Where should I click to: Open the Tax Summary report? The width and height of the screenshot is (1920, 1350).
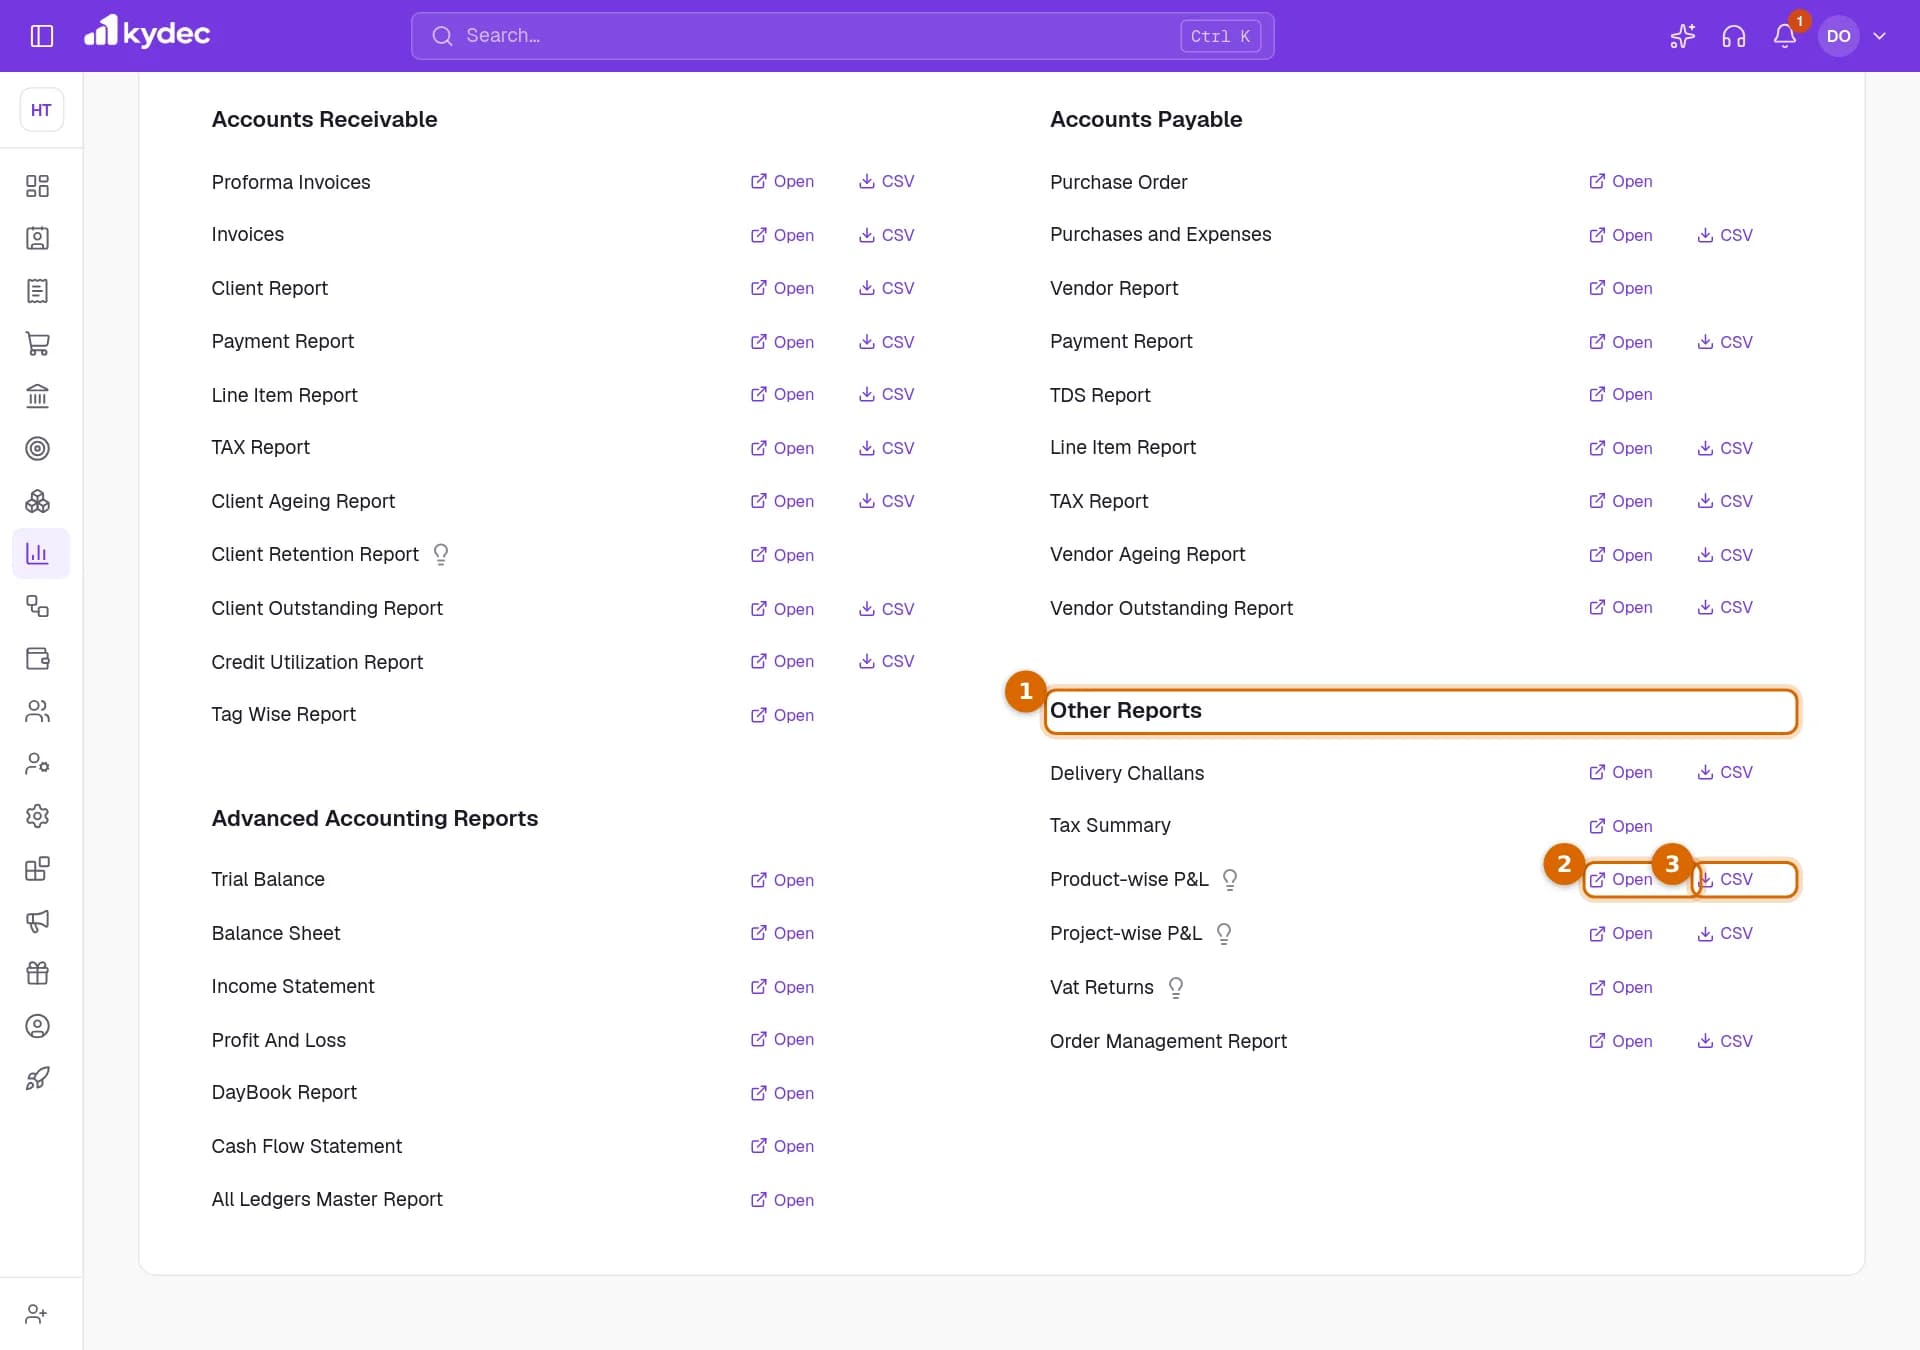pos(1620,827)
